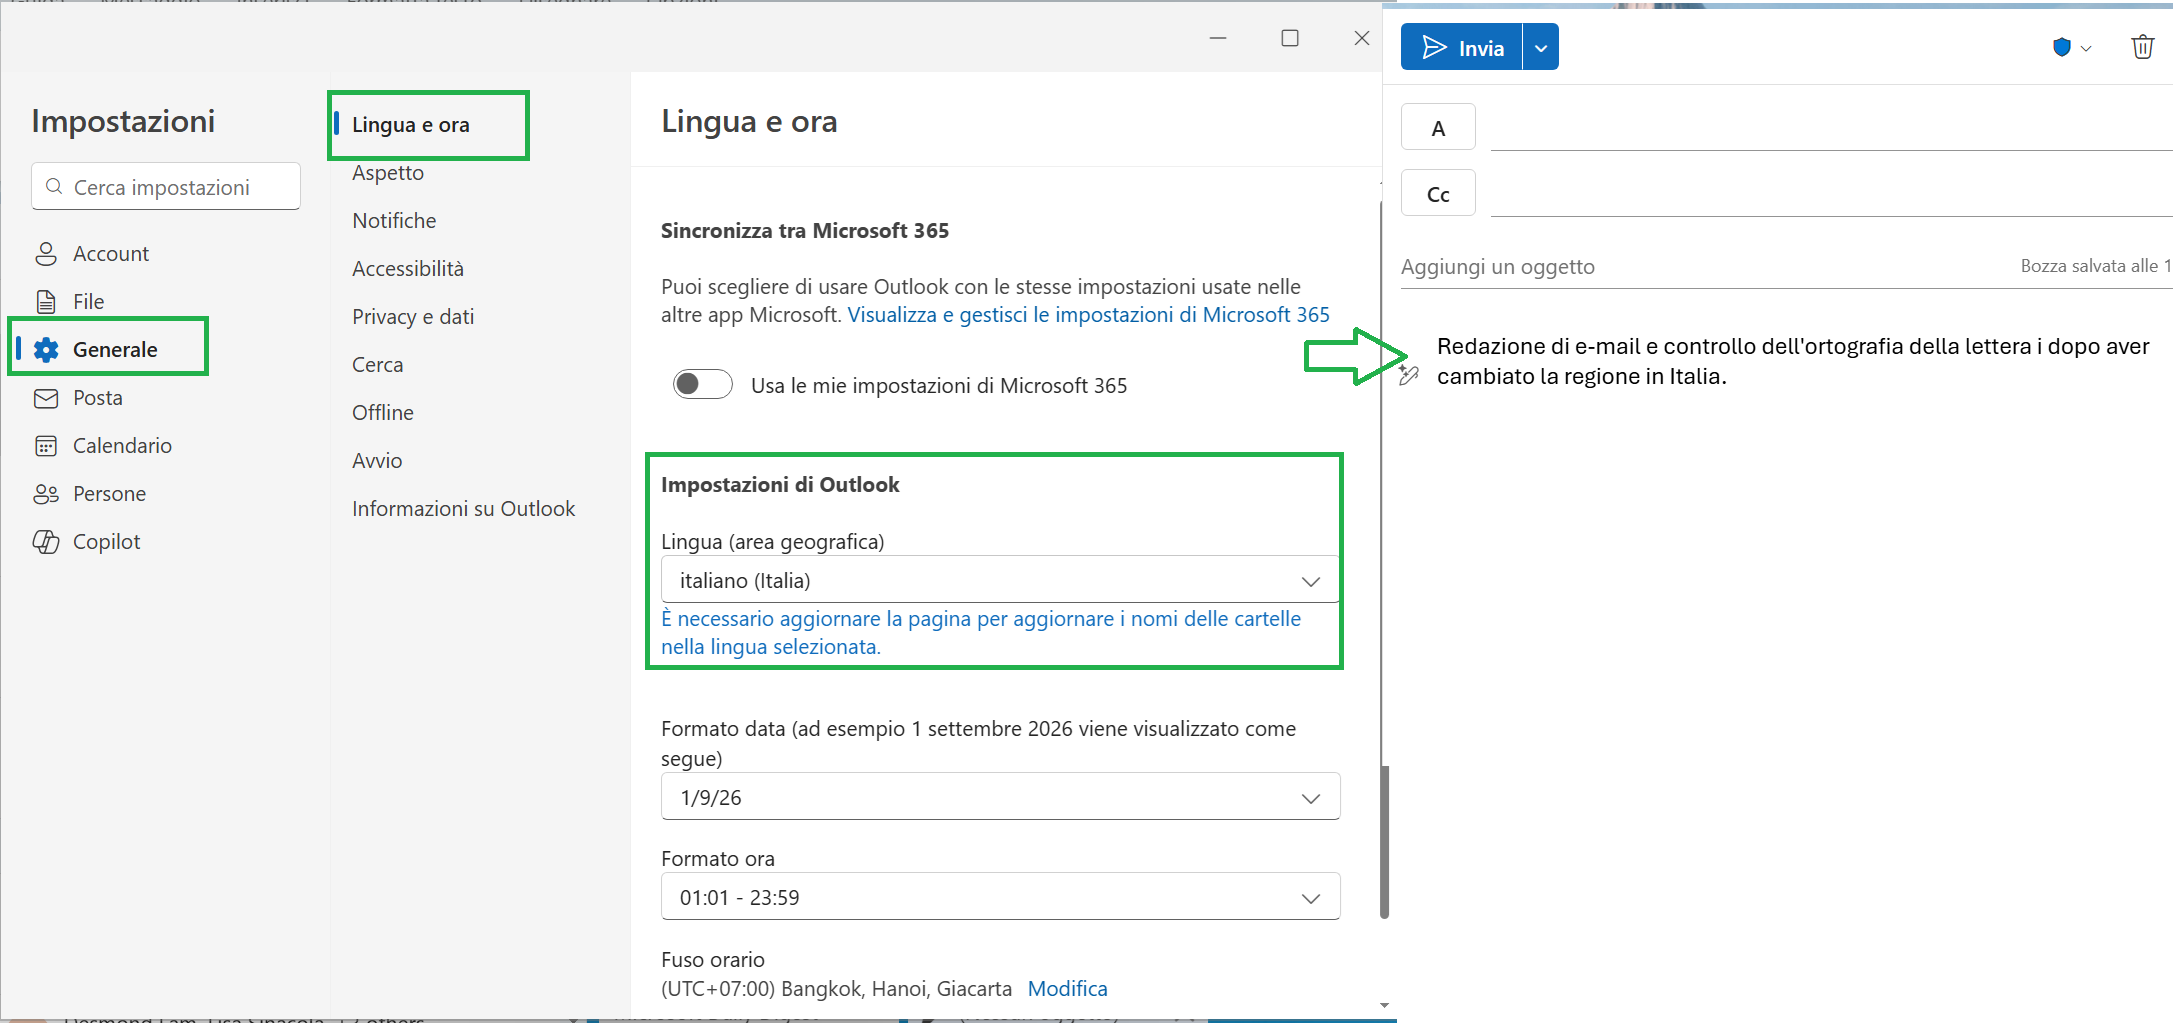Go to Accessibilità settings

click(408, 269)
